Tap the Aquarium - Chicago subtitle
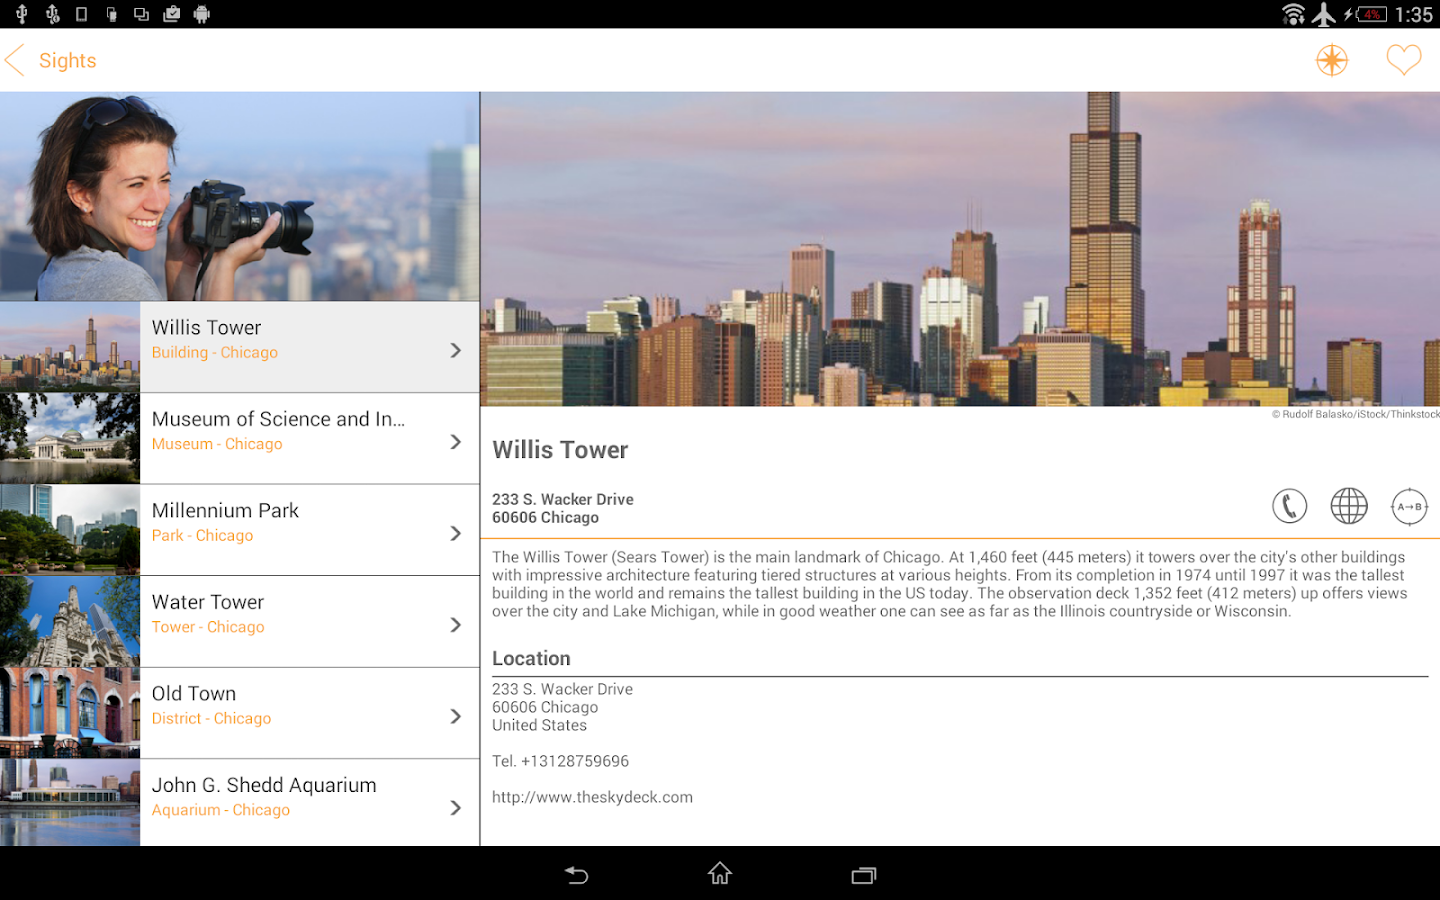This screenshot has height=900, width=1440. 221,810
